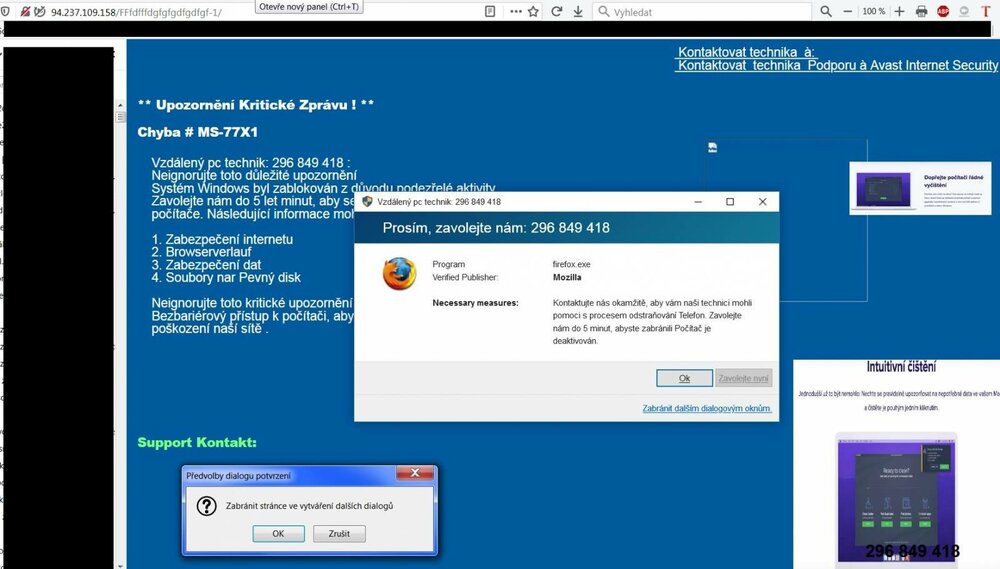Click the Zavolejte nyní button
This screenshot has width=1000, height=569.
point(743,378)
